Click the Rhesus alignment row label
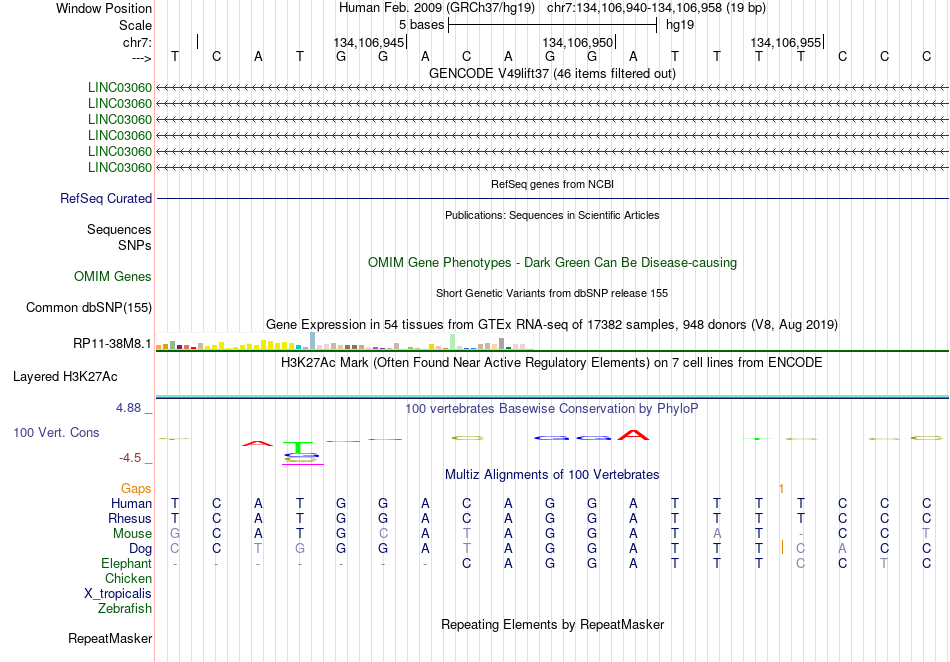 tap(130, 518)
